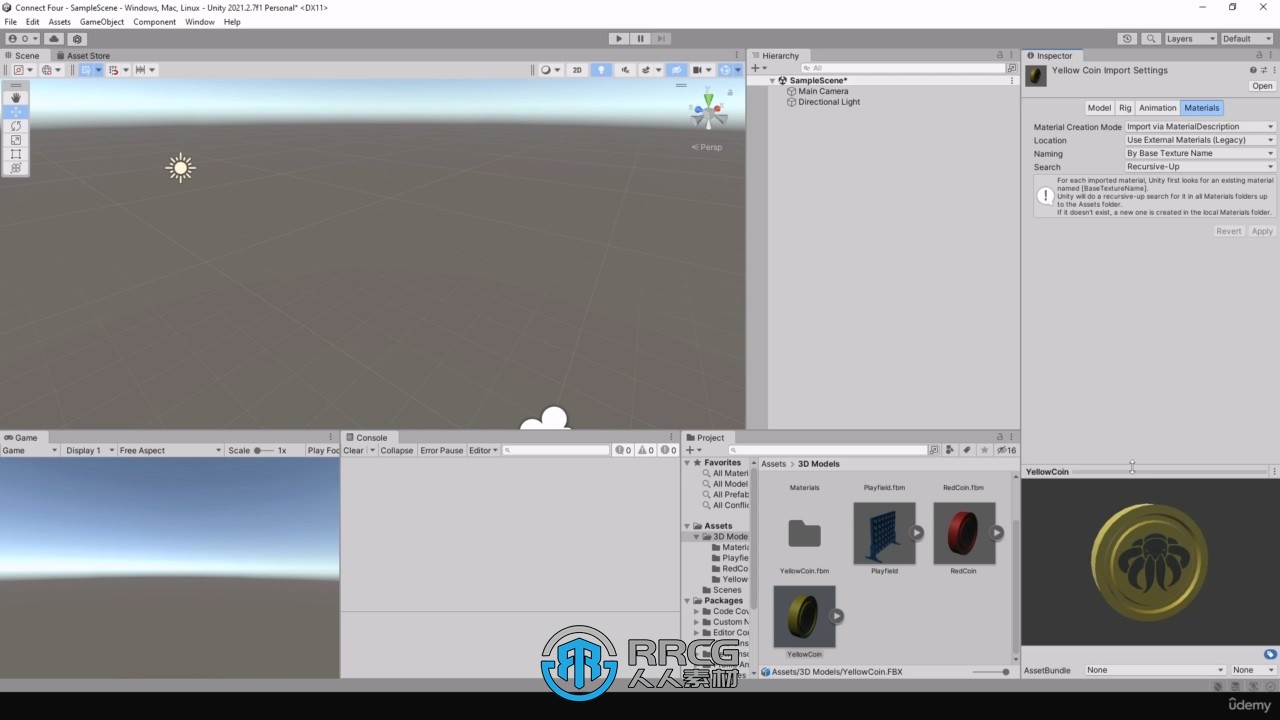Open the cloud services icon
Image resolution: width=1280 pixels, height=720 pixels.
[54, 39]
